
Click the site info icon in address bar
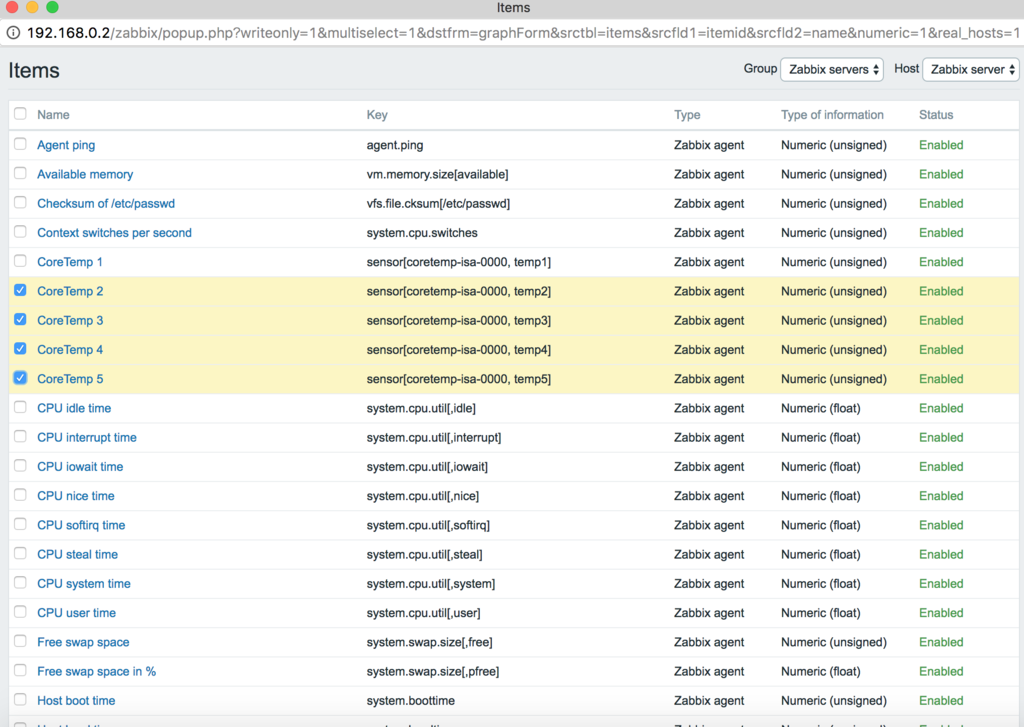tap(13, 33)
